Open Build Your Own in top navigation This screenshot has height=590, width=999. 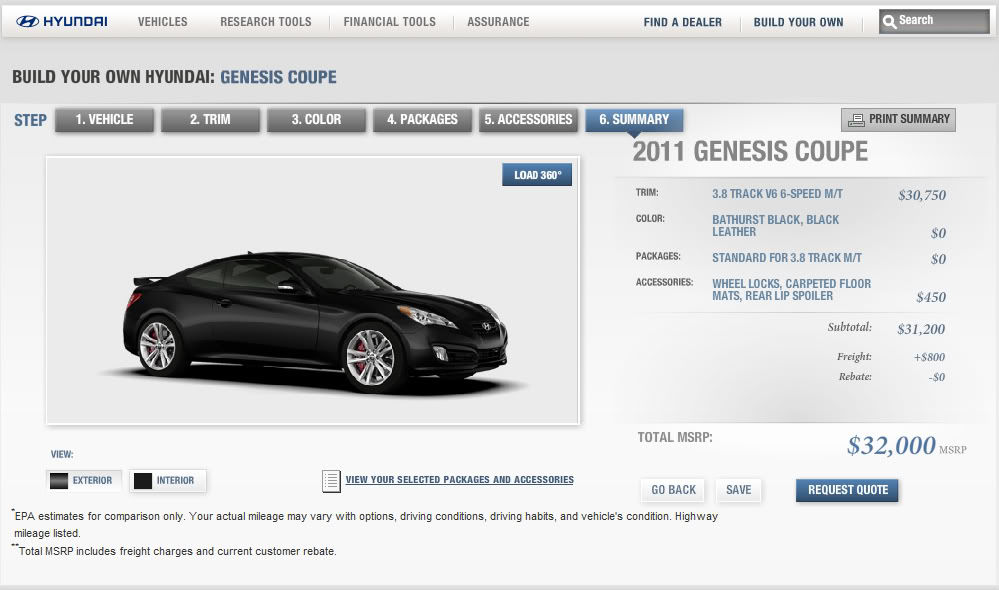coord(798,22)
